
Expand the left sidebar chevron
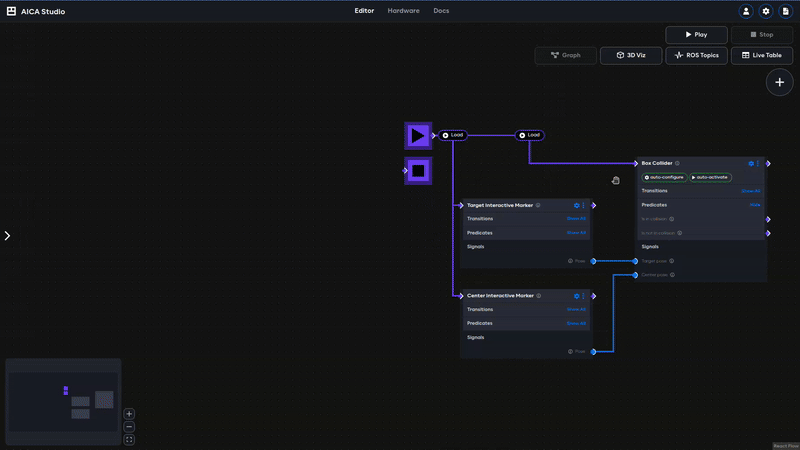point(7,236)
